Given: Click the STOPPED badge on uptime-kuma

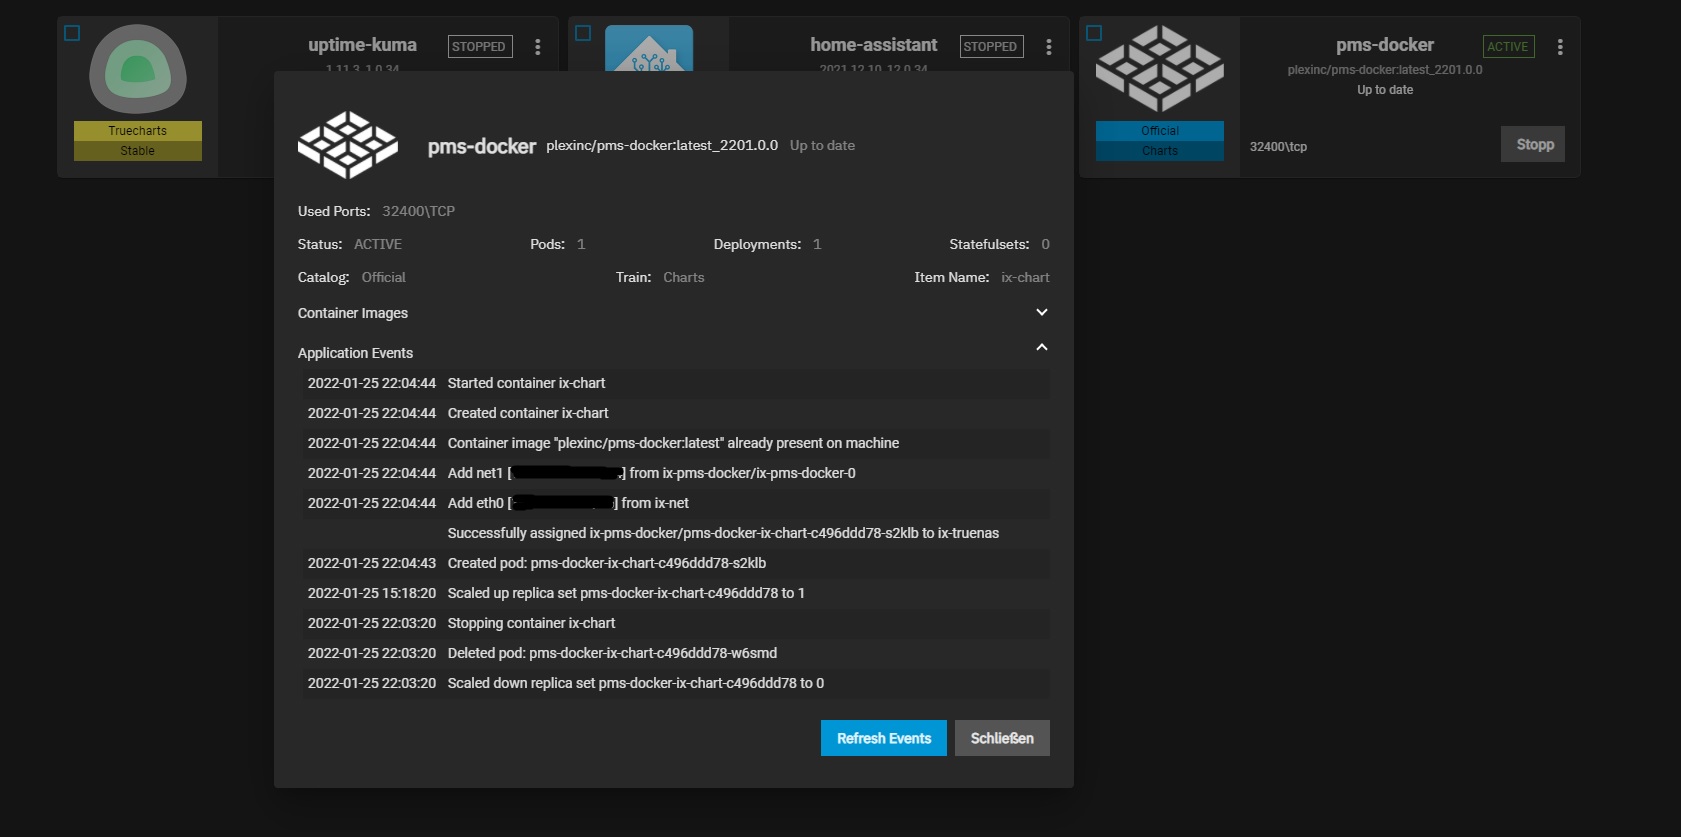Looking at the screenshot, I should point(480,46).
